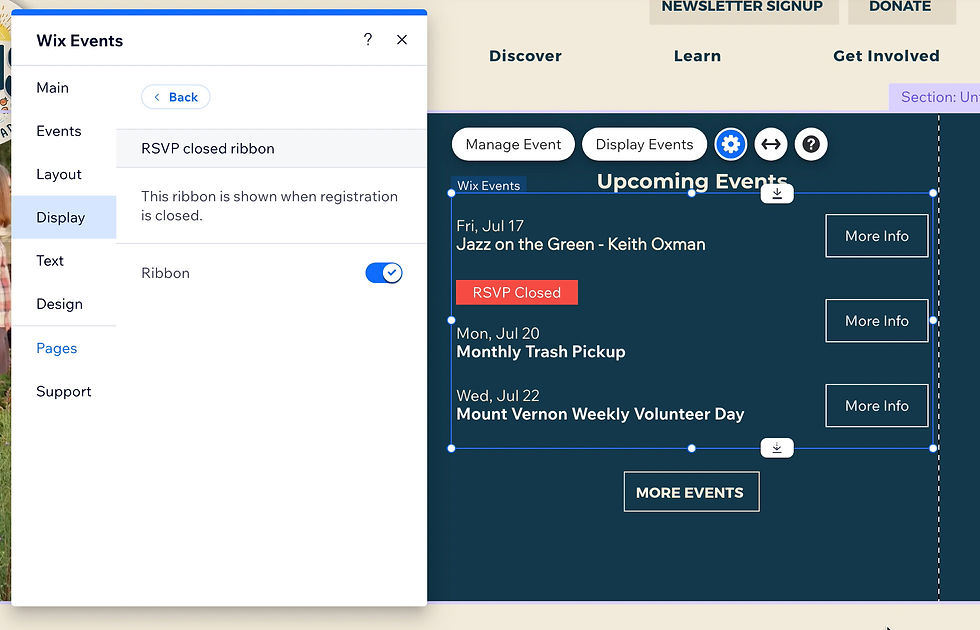
Task: Click the Wix Events widget label
Action: (x=489, y=186)
